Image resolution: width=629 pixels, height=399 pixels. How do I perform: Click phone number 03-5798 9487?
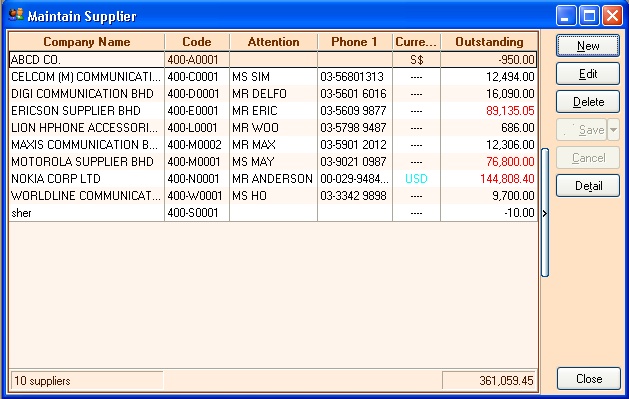coord(355,128)
